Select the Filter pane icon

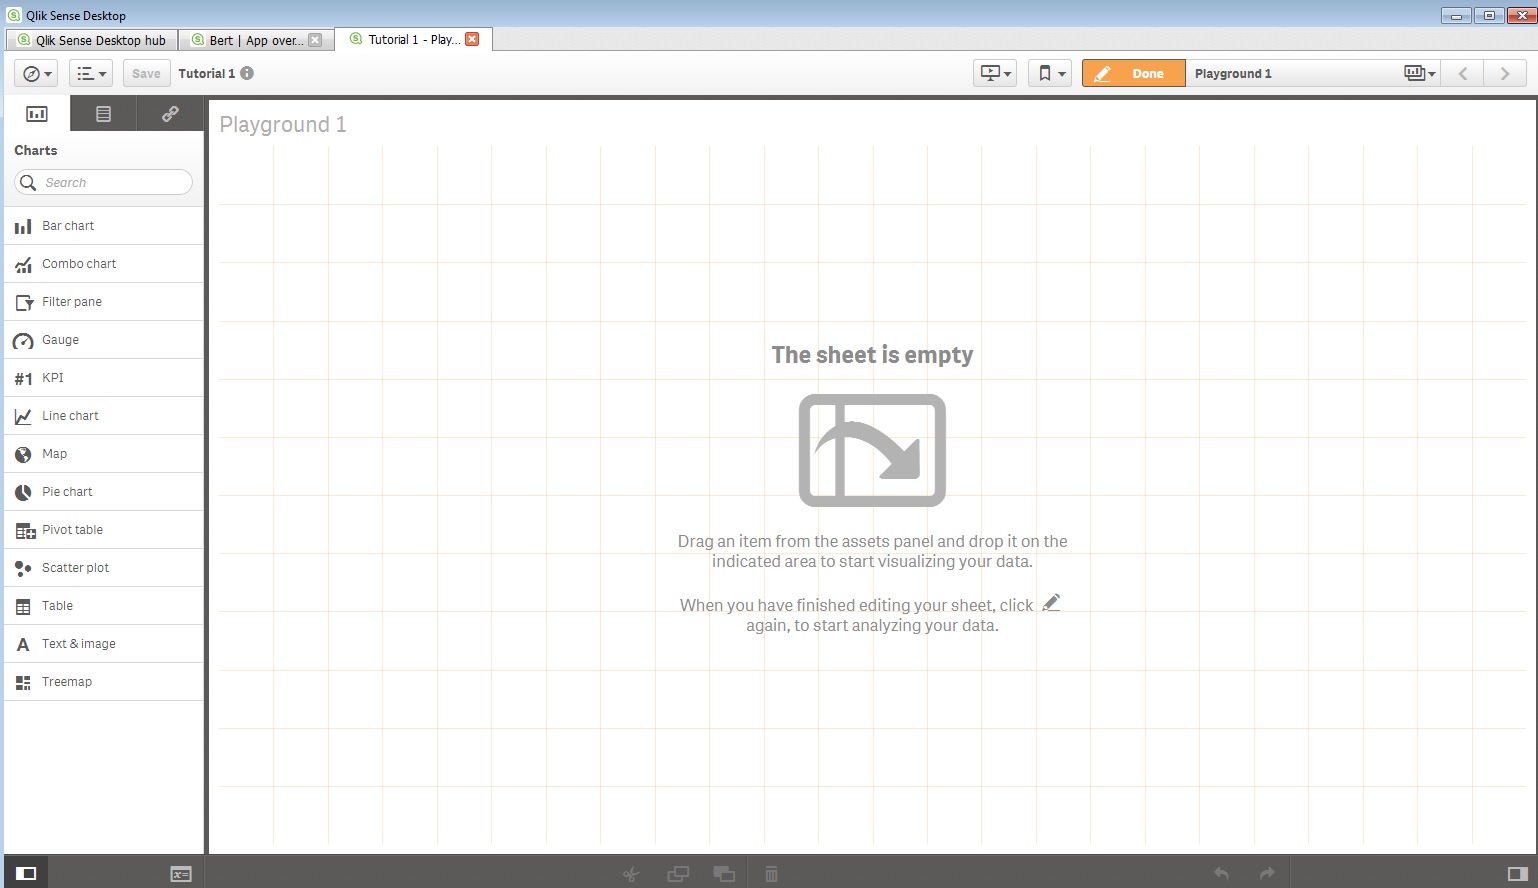(23, 303)
